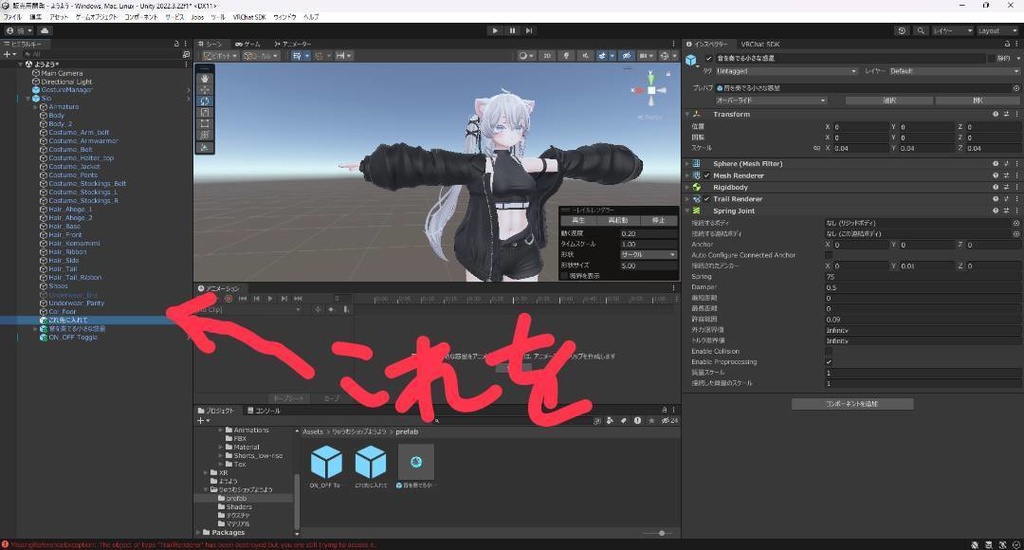Image resolution: width=1024 pixels, height=550 pixels.
Task: Jump to last keyframe in Animation window
Action: tap(298, 299)
